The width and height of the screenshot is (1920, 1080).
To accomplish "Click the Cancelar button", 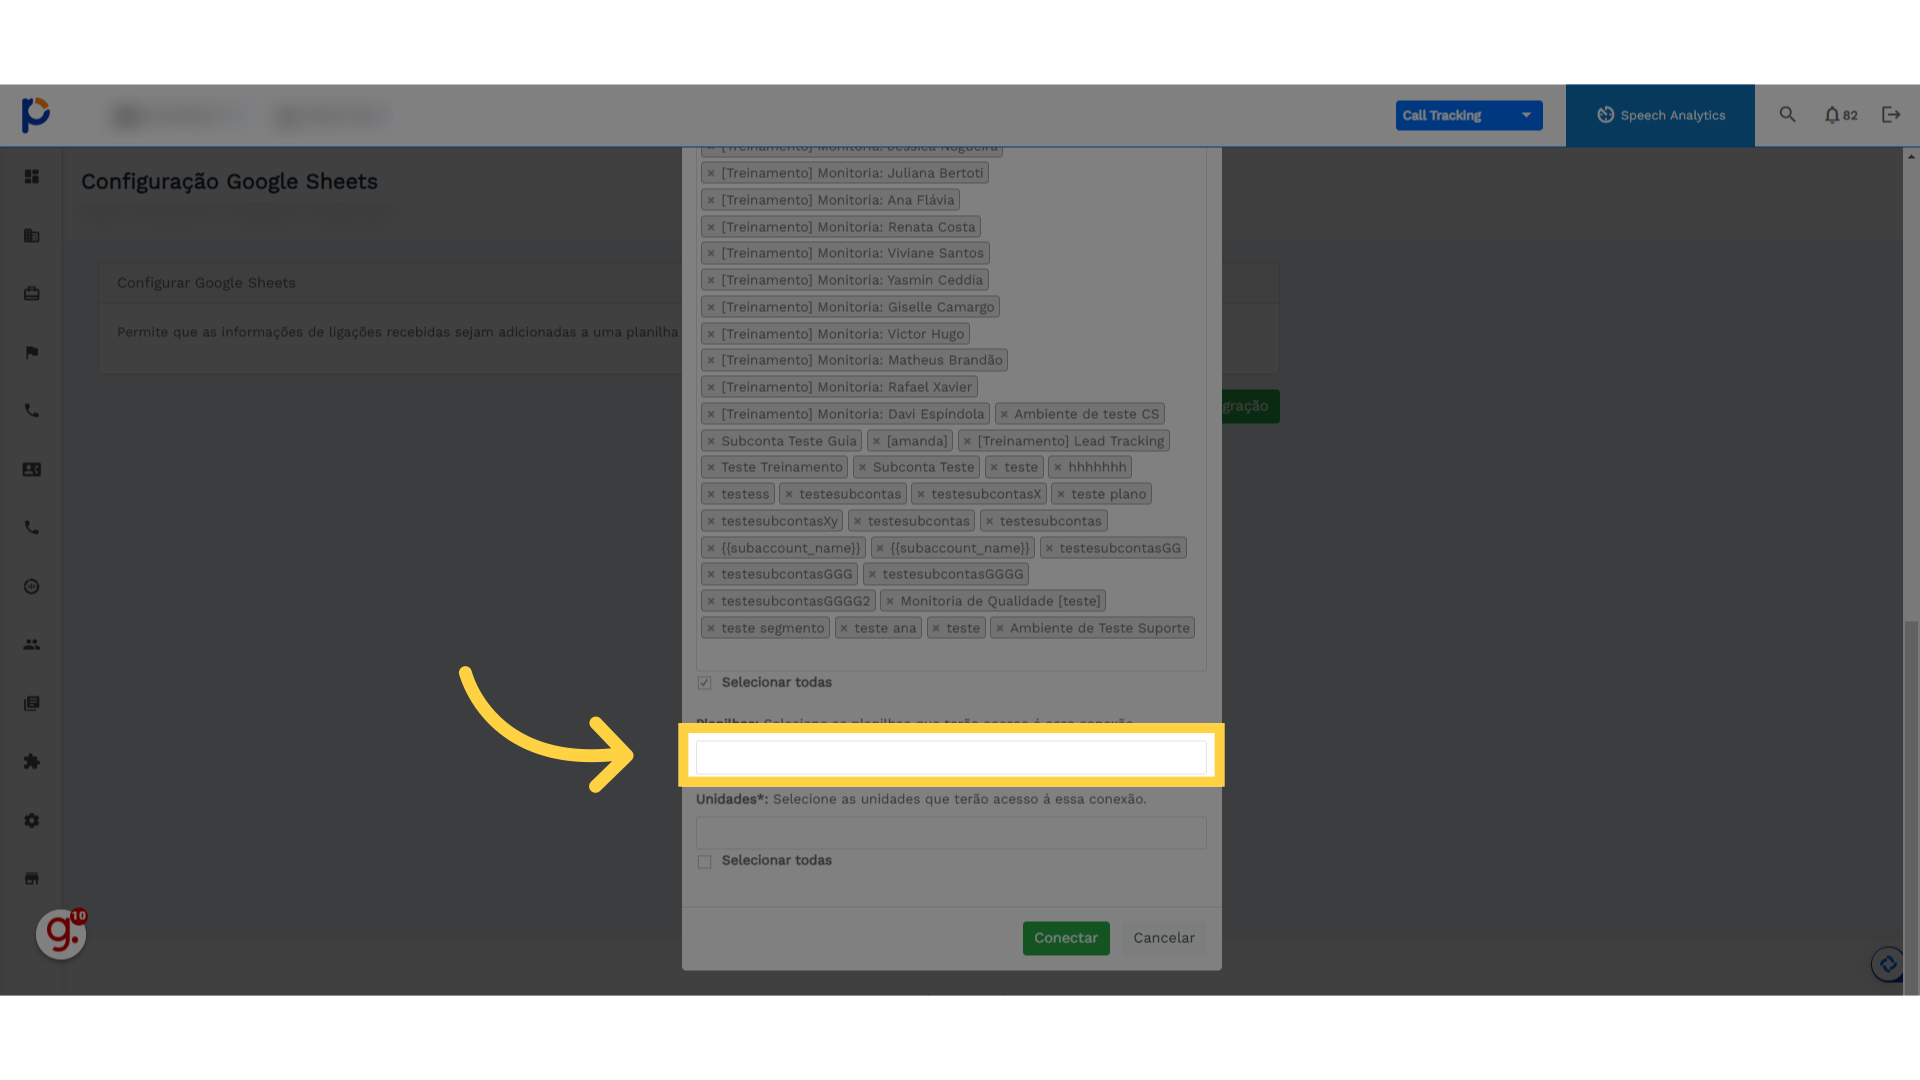I will point(1164,938).
